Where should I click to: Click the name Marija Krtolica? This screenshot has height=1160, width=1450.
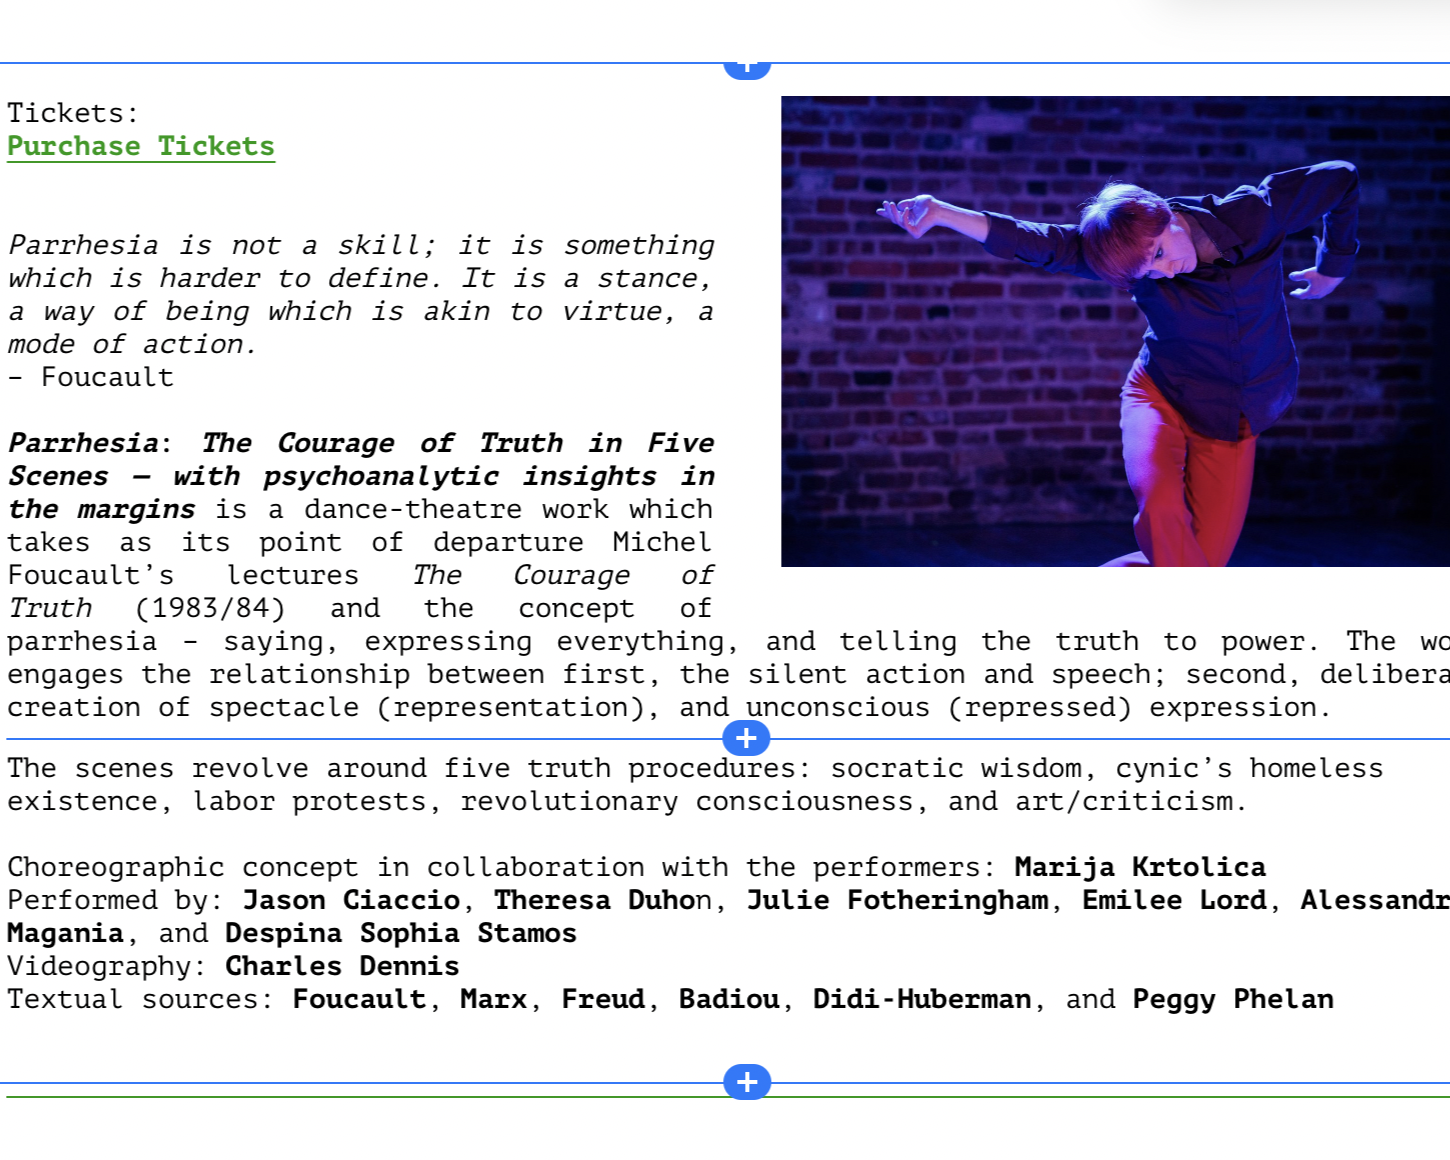(x=1139, y=867)
